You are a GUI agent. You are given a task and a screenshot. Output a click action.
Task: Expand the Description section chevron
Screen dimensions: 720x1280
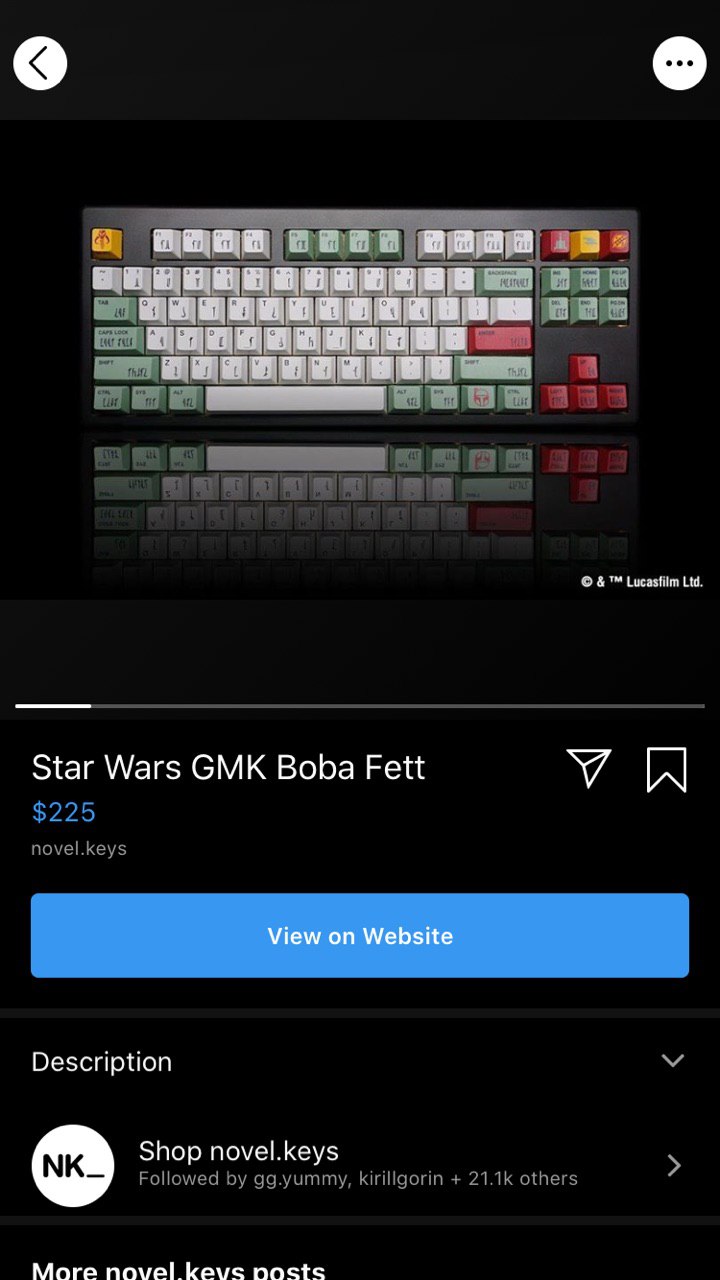click(673, 1061)
